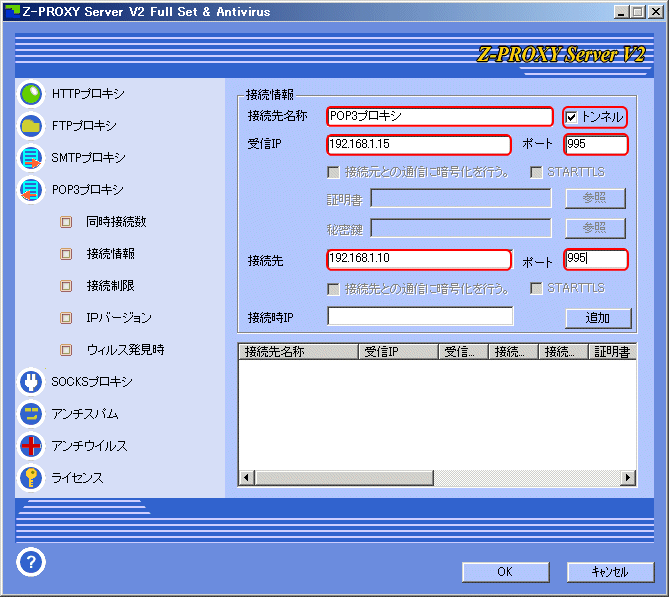
Task: Click the square icon beside IPバージョン
Action: [66, 318]
